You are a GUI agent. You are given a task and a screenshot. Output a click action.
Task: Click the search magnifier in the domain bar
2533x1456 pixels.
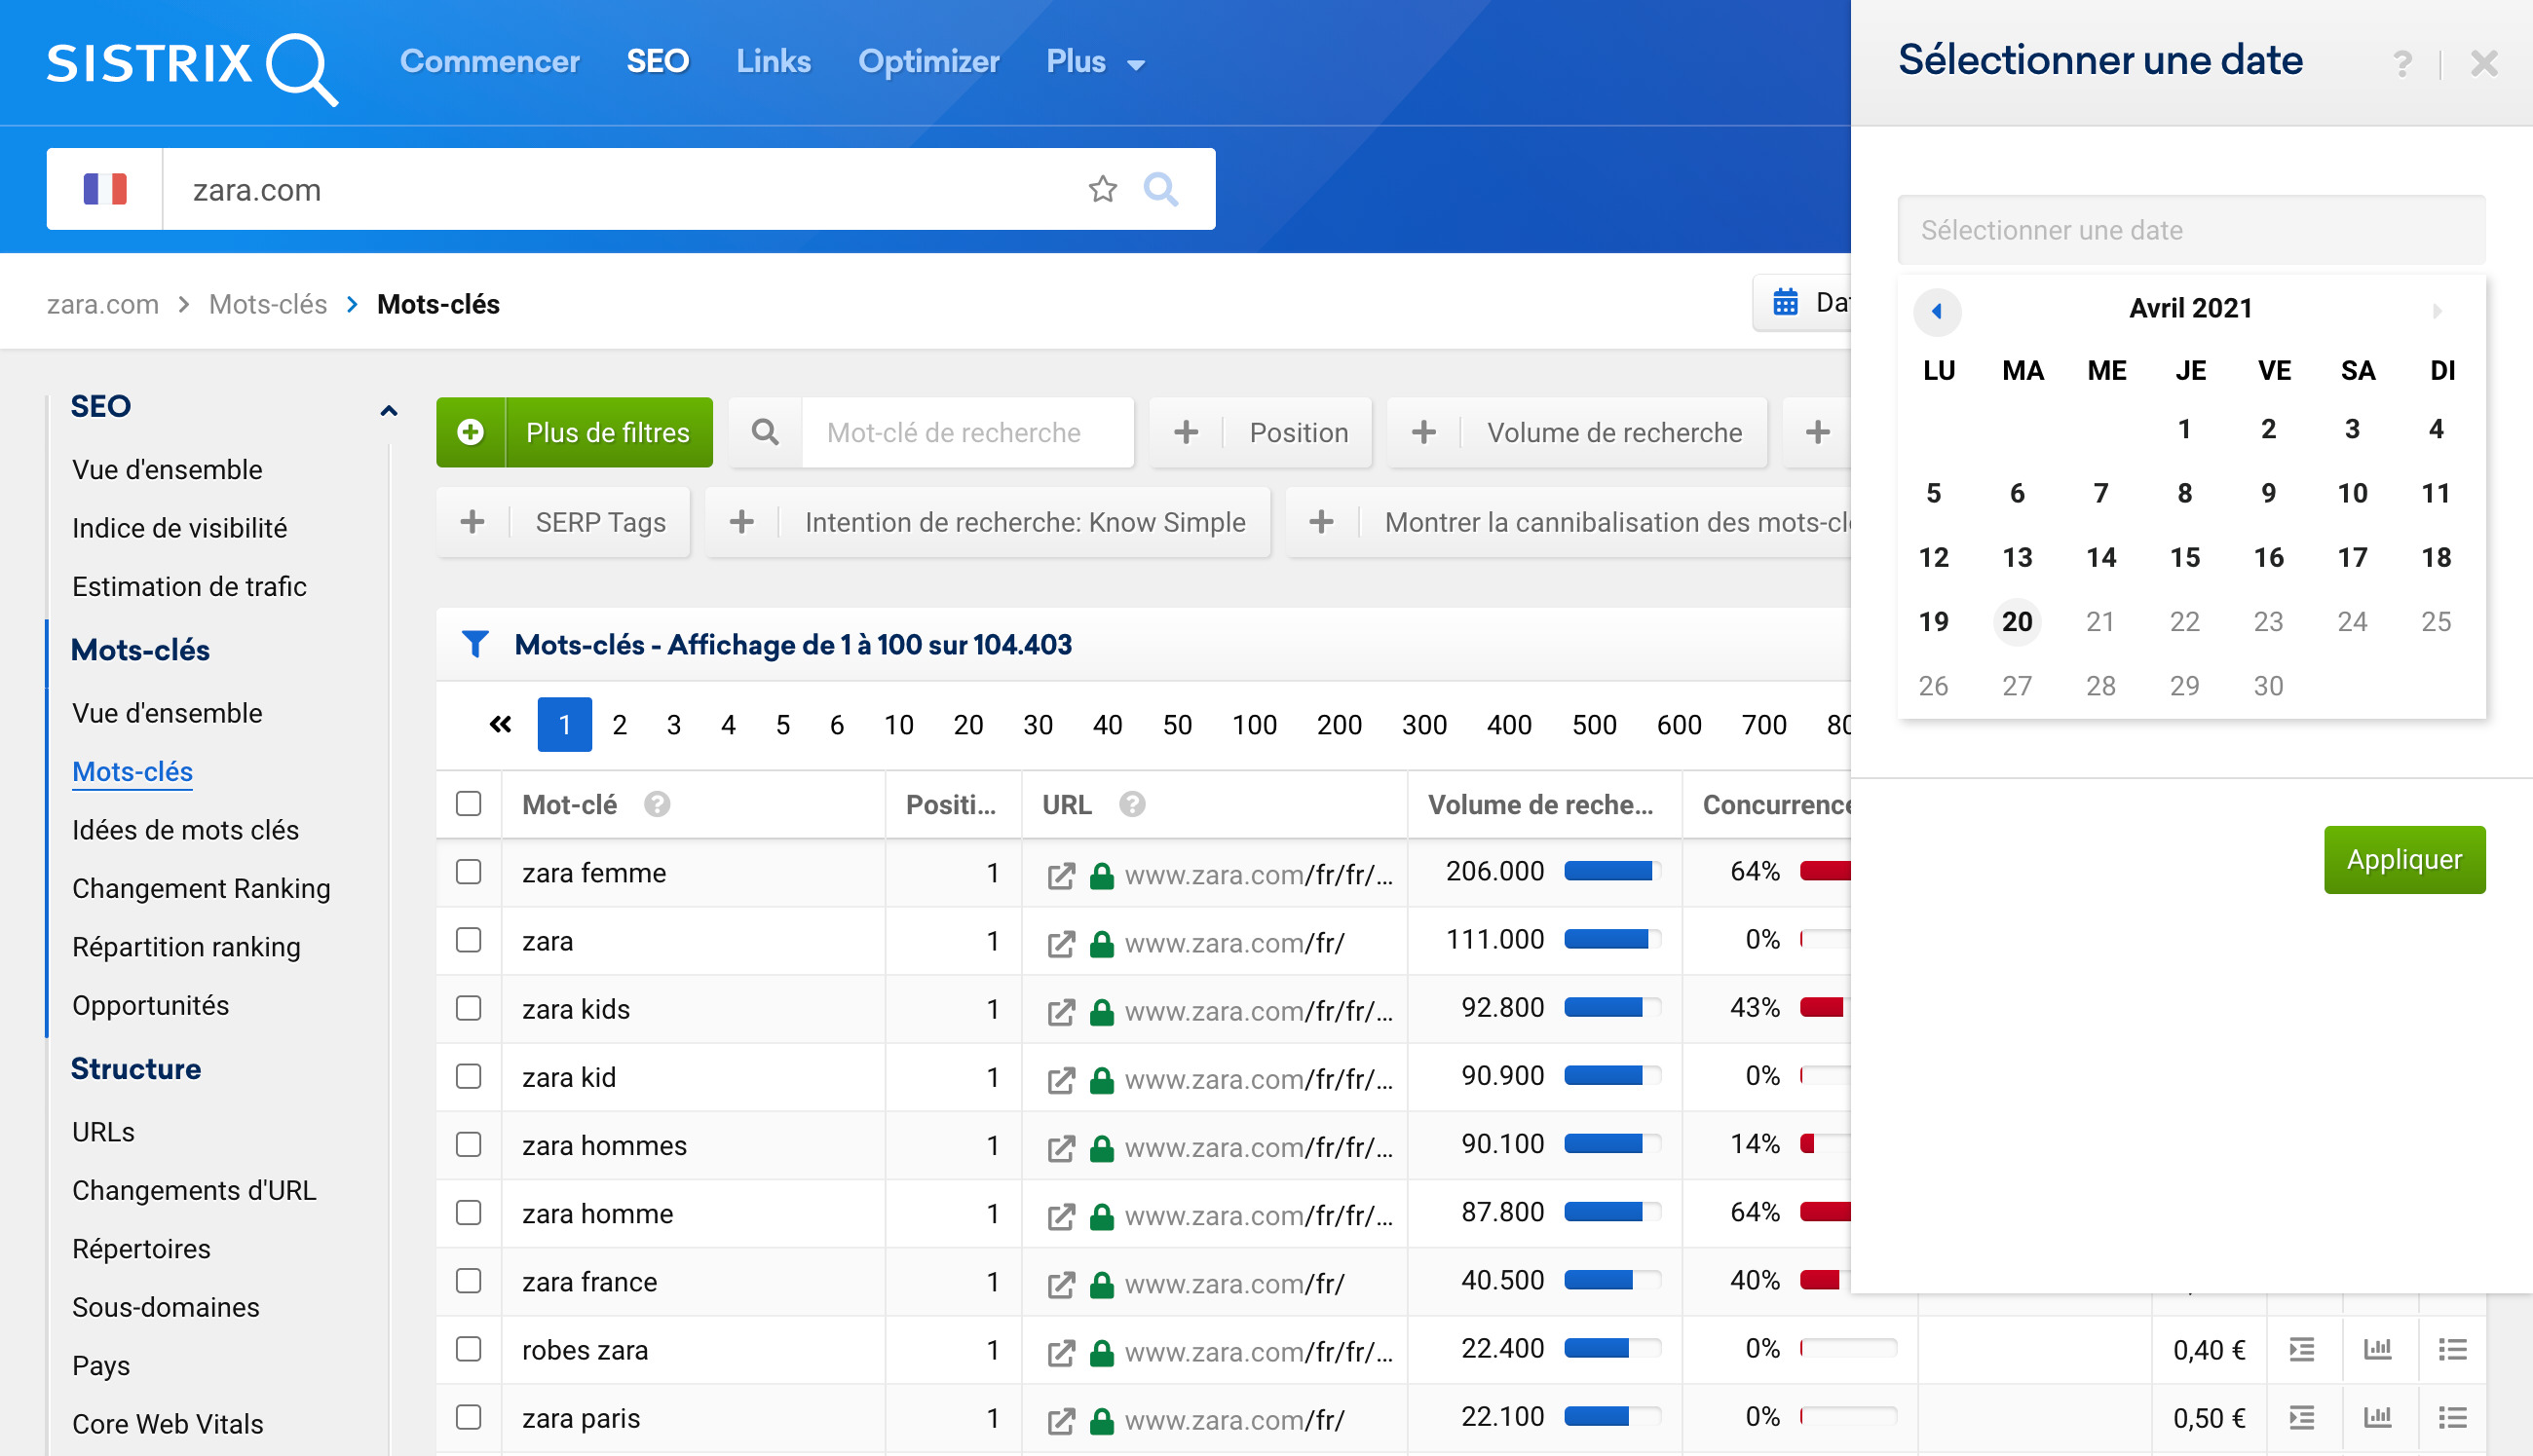pos(1160,189)
